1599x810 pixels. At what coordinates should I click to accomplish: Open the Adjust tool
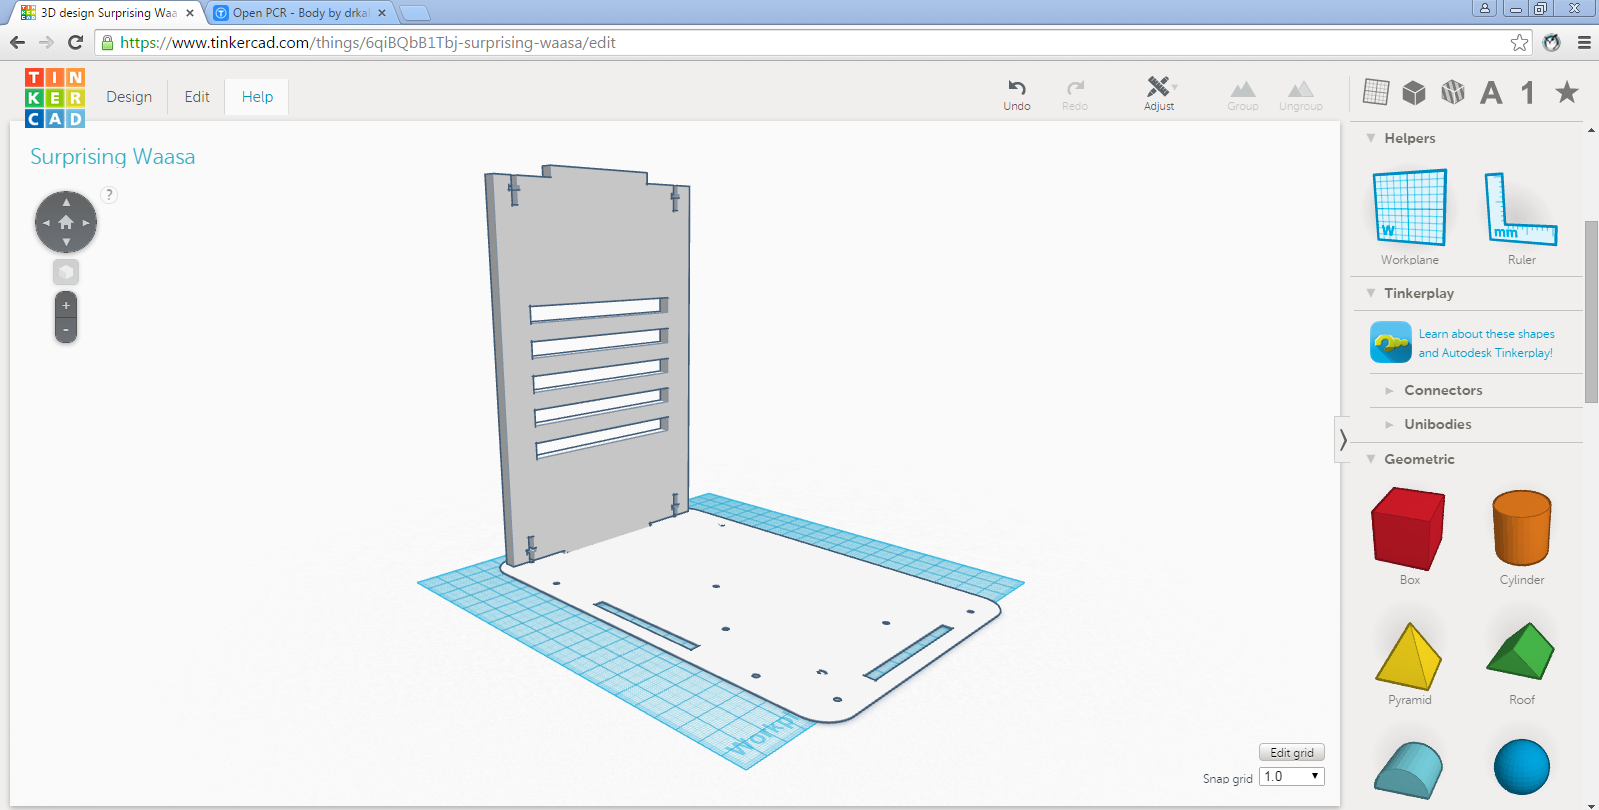1158,88
